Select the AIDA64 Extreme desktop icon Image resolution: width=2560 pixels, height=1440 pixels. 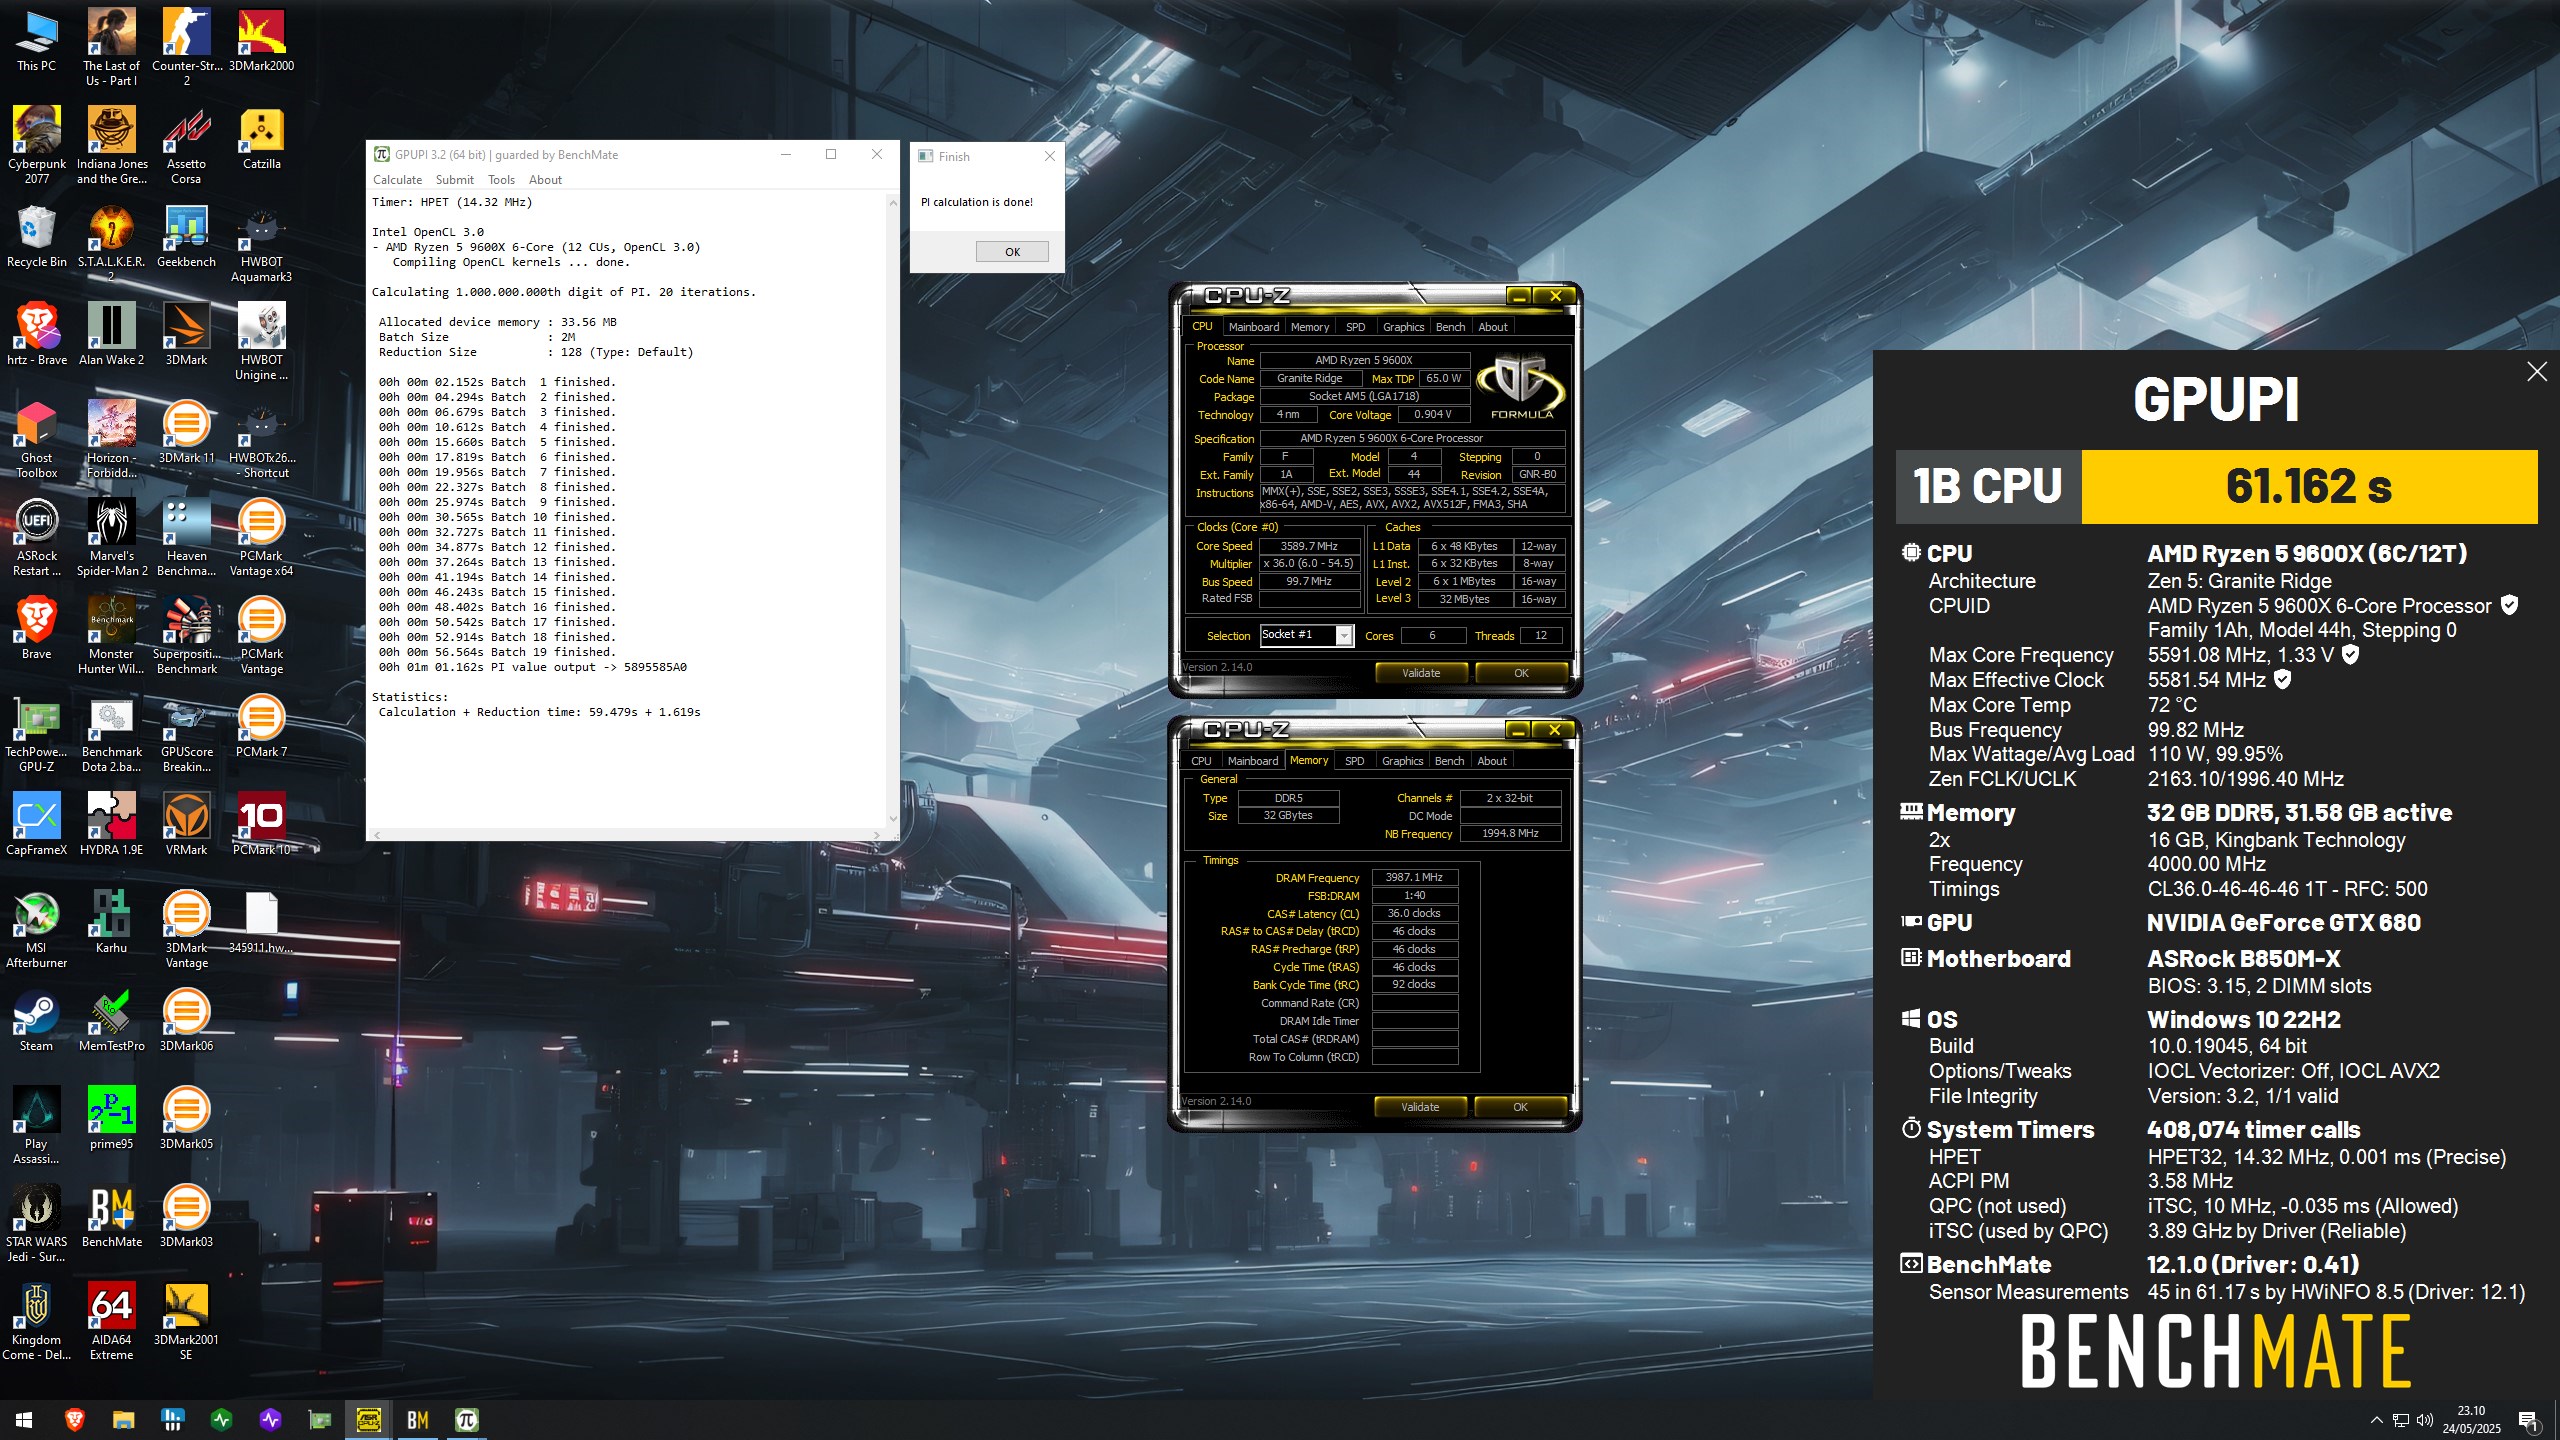(x=111, y=1322)
